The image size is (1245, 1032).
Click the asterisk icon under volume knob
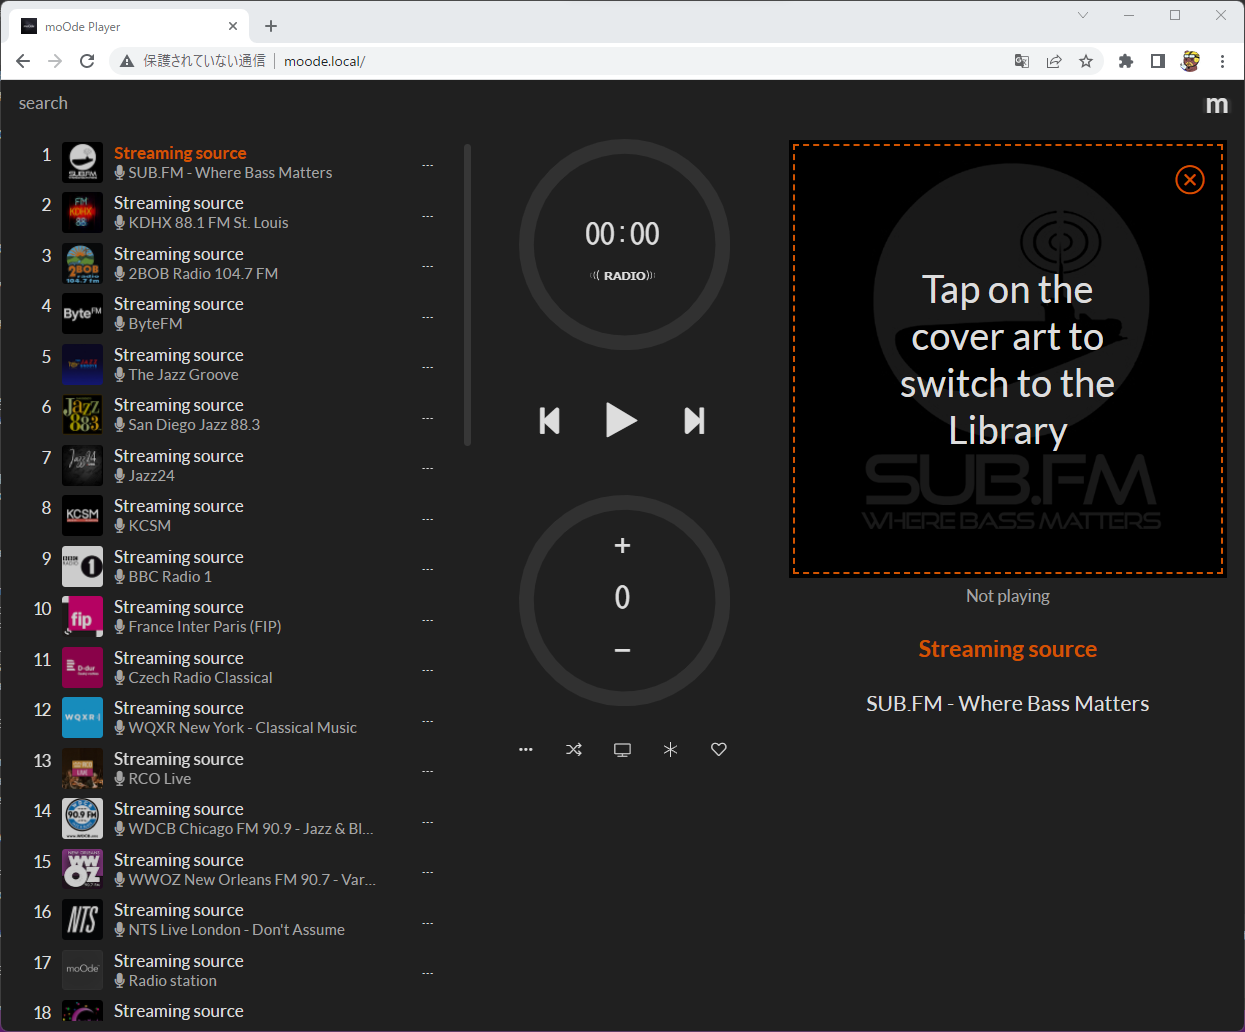coord(670,749)
